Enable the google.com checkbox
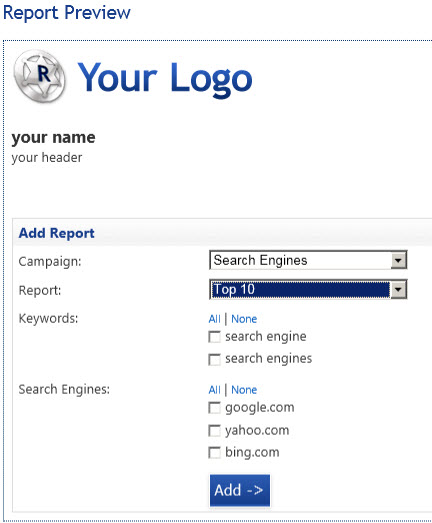The height and width of the screenshot is (523, 432). pos(214,408)
